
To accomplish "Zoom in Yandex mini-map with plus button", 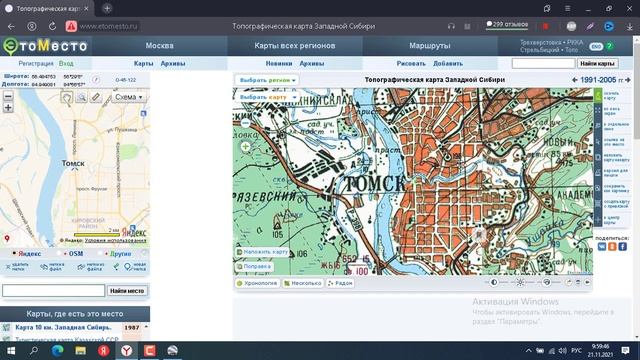I will click(8, 108).
